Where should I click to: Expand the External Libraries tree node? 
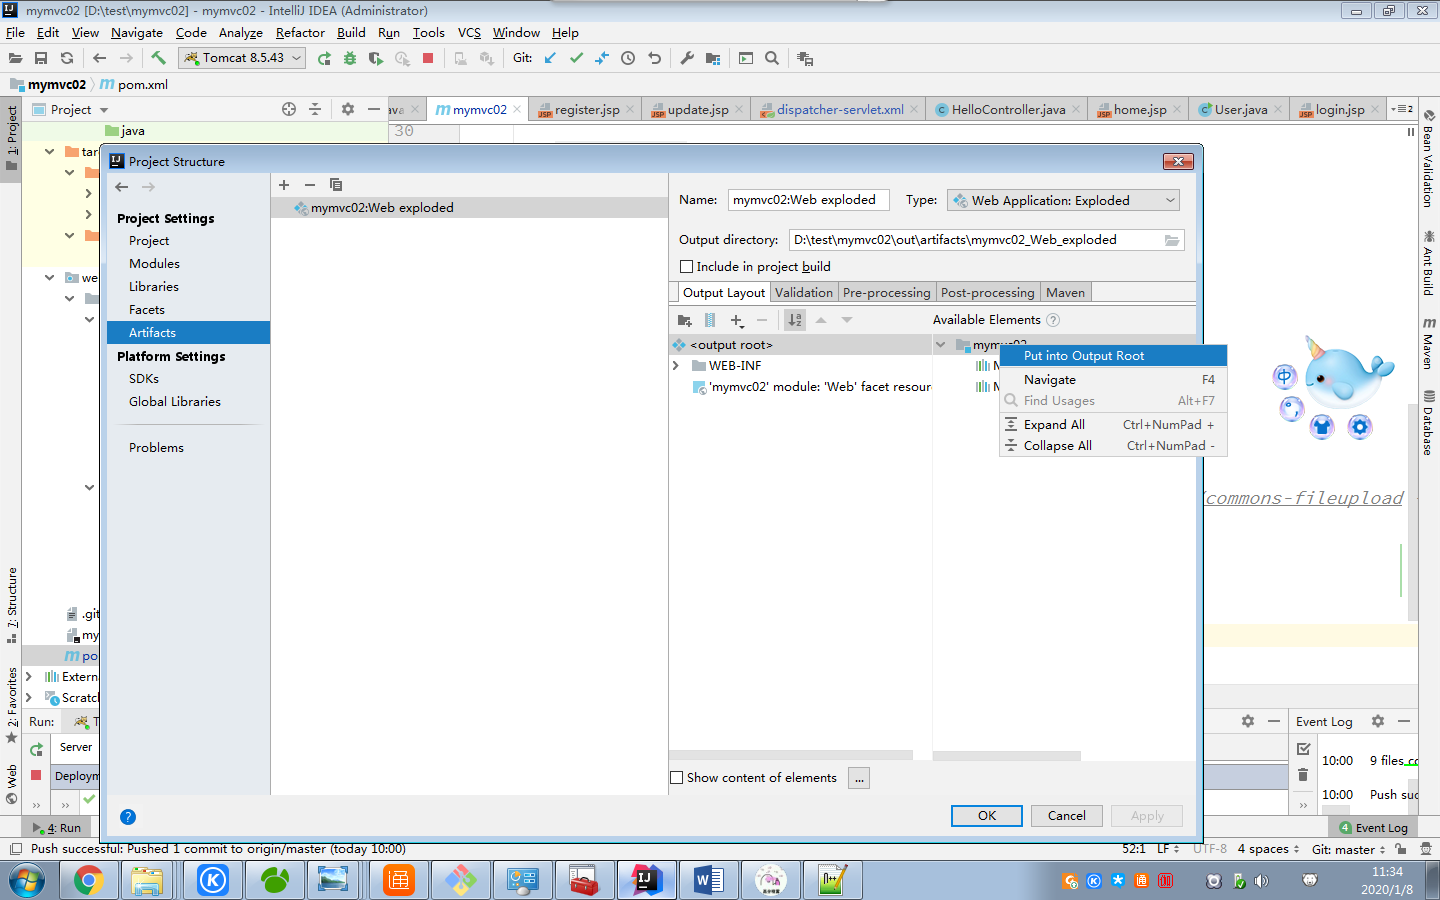coord(29,677)
